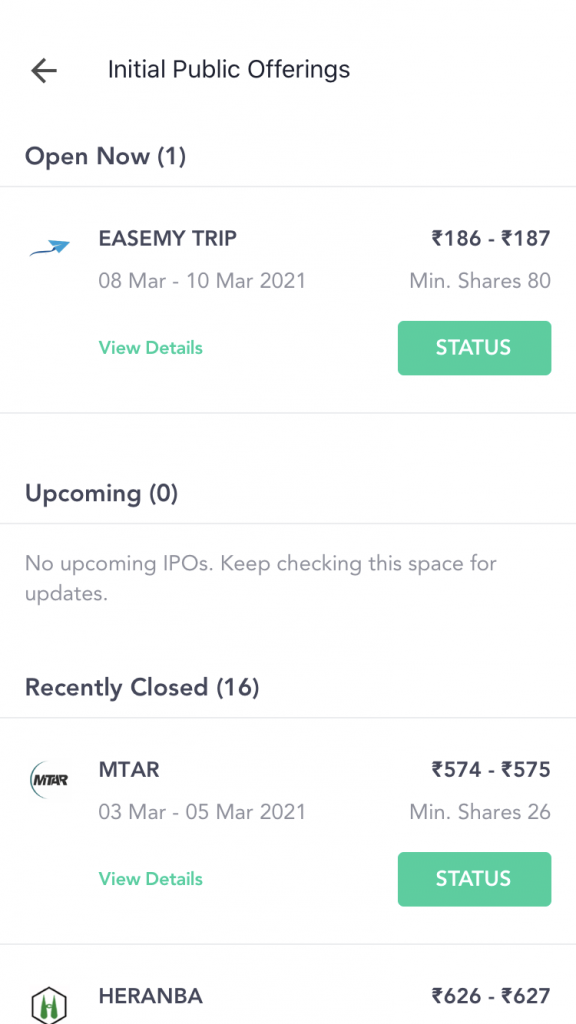Check STATUS of EASEMY TRIP IPO

pyautogui.click(x=474, y=347)
